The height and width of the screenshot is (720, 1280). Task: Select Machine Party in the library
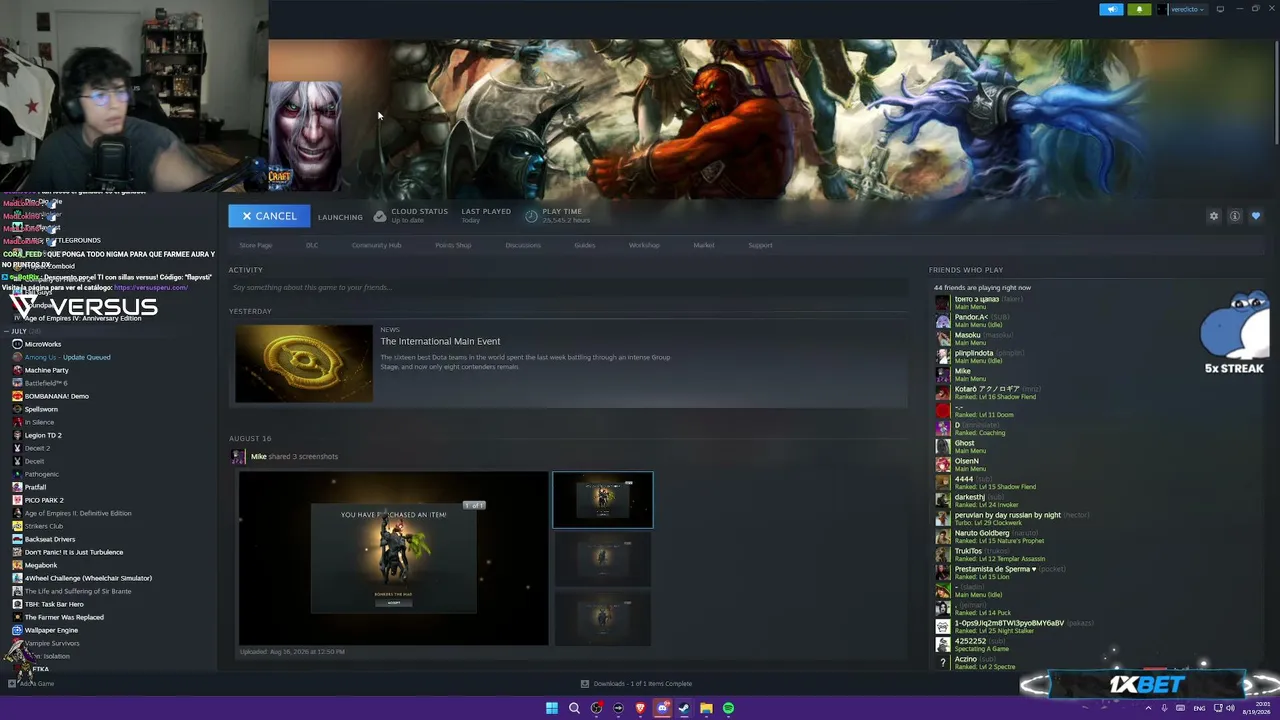(x=46, y=370)
